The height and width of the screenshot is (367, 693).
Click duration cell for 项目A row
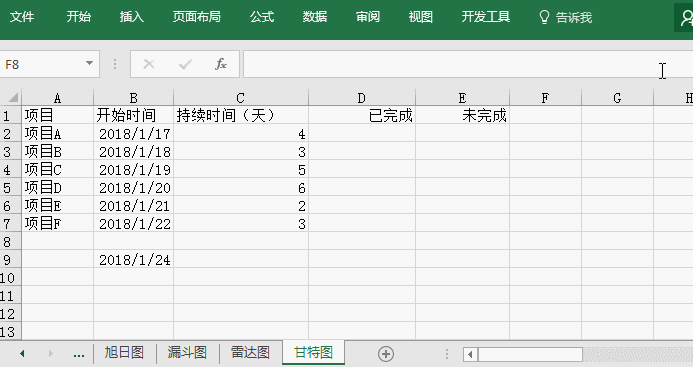coord(241,134)
